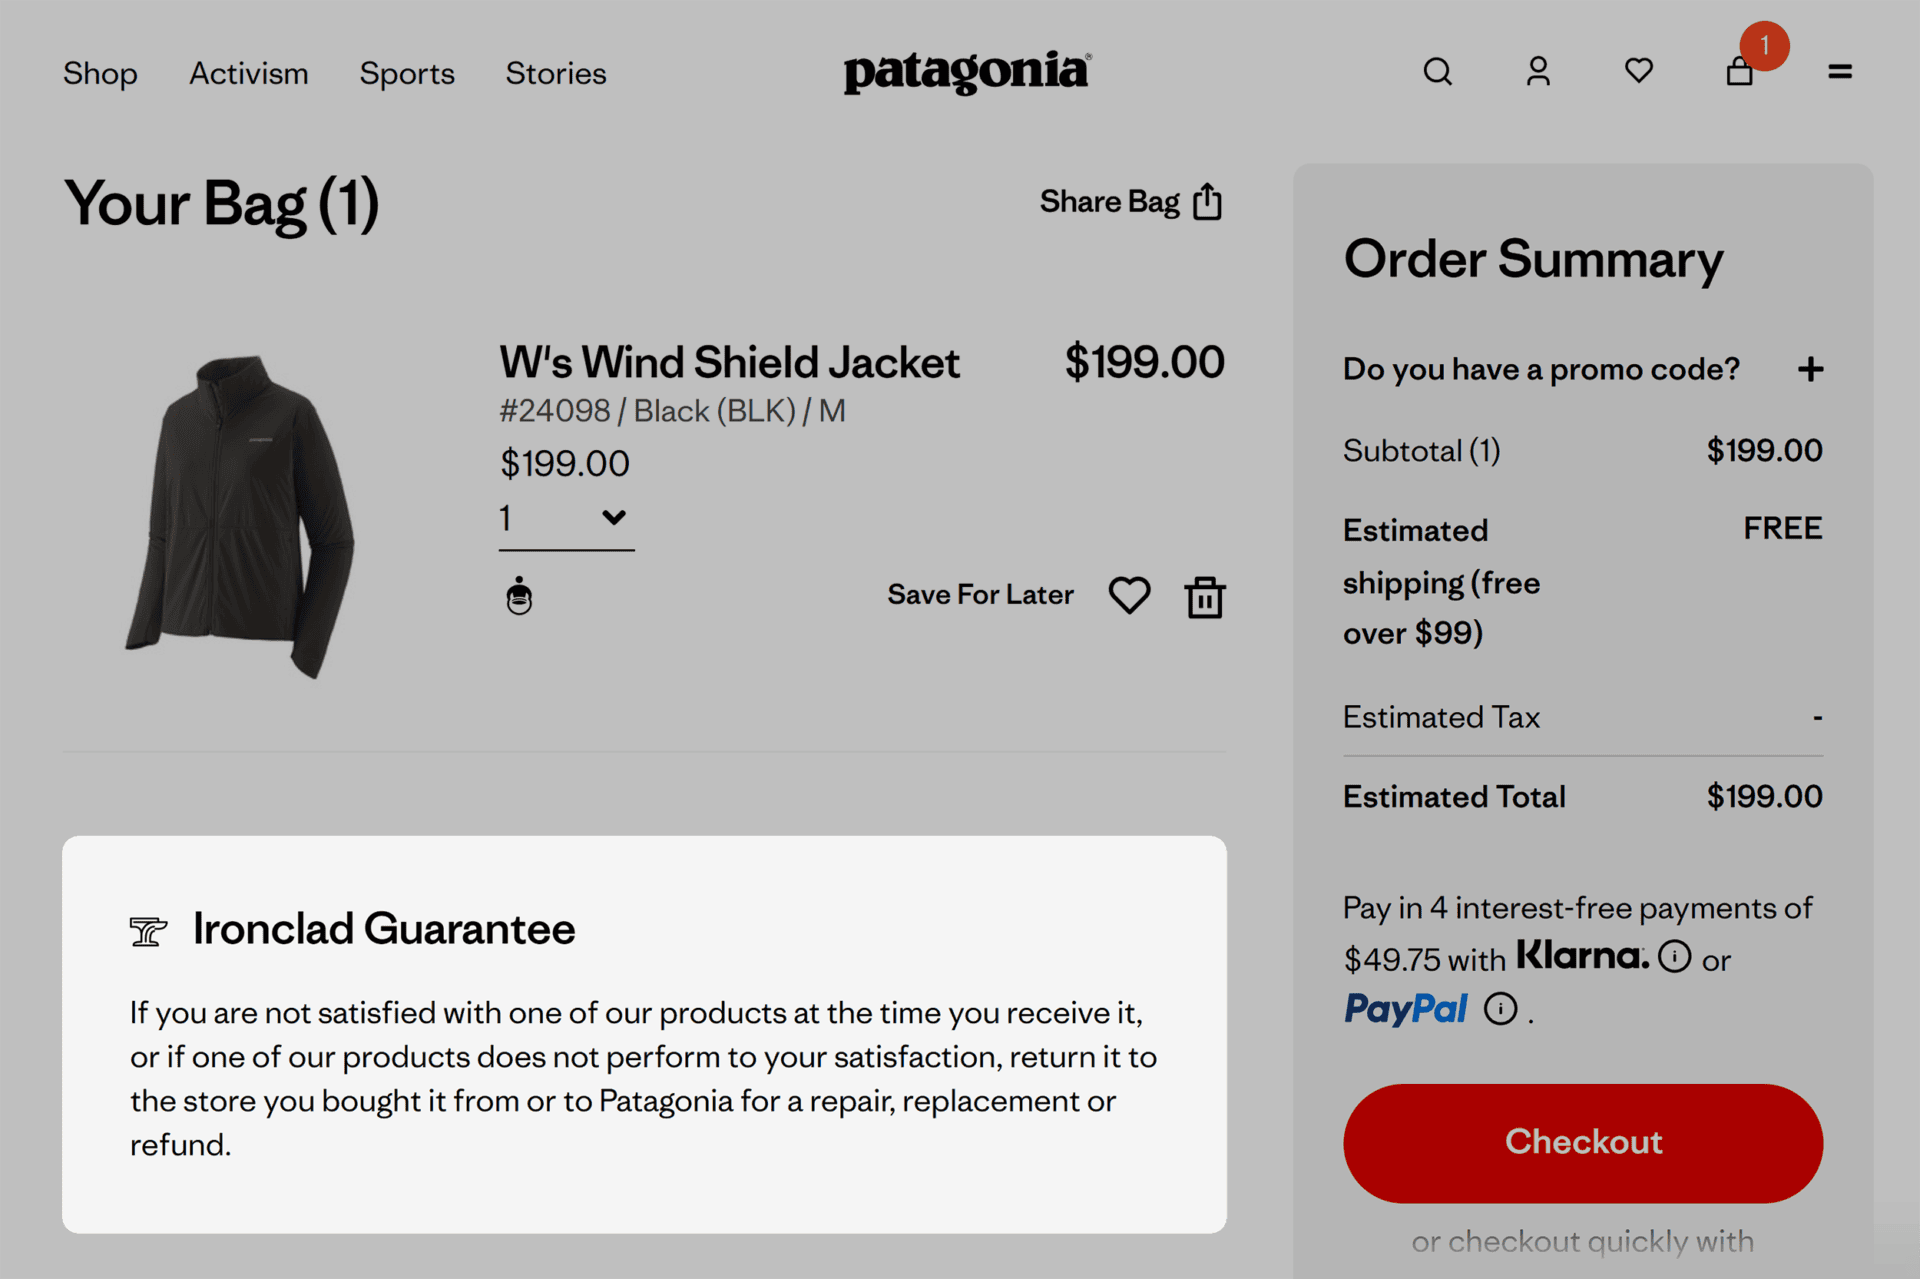Open the hamburger menu icon
1920x1279 pixels.
1840,72
